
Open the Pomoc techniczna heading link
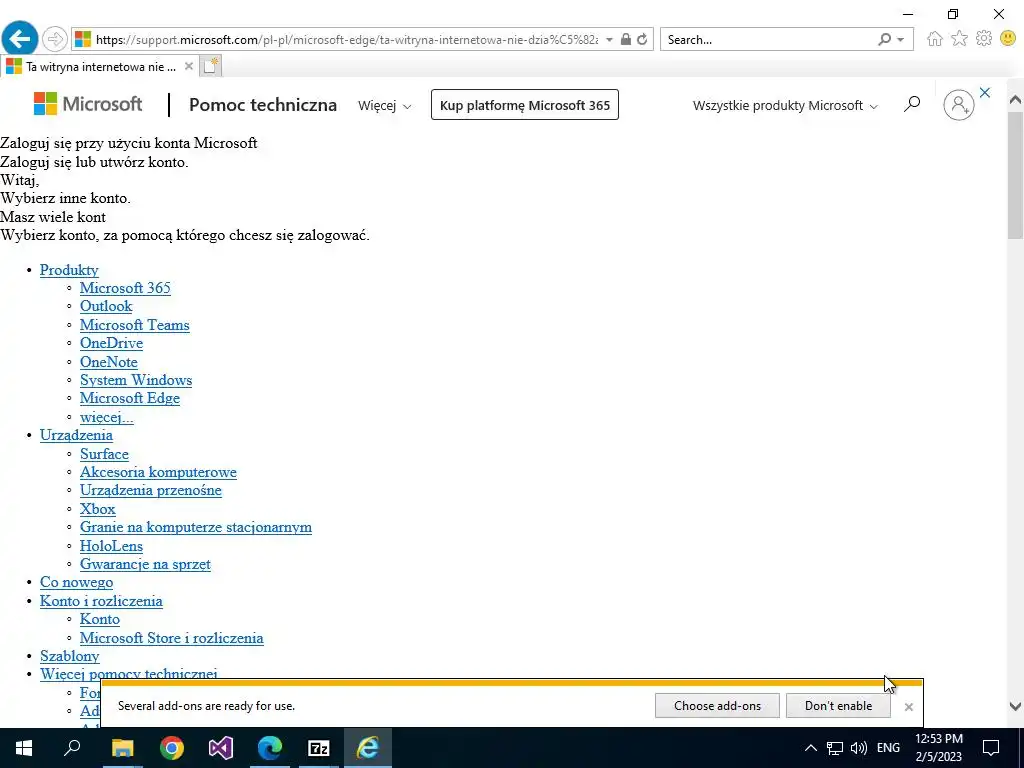pyautogui.click(x=263, y=104)
